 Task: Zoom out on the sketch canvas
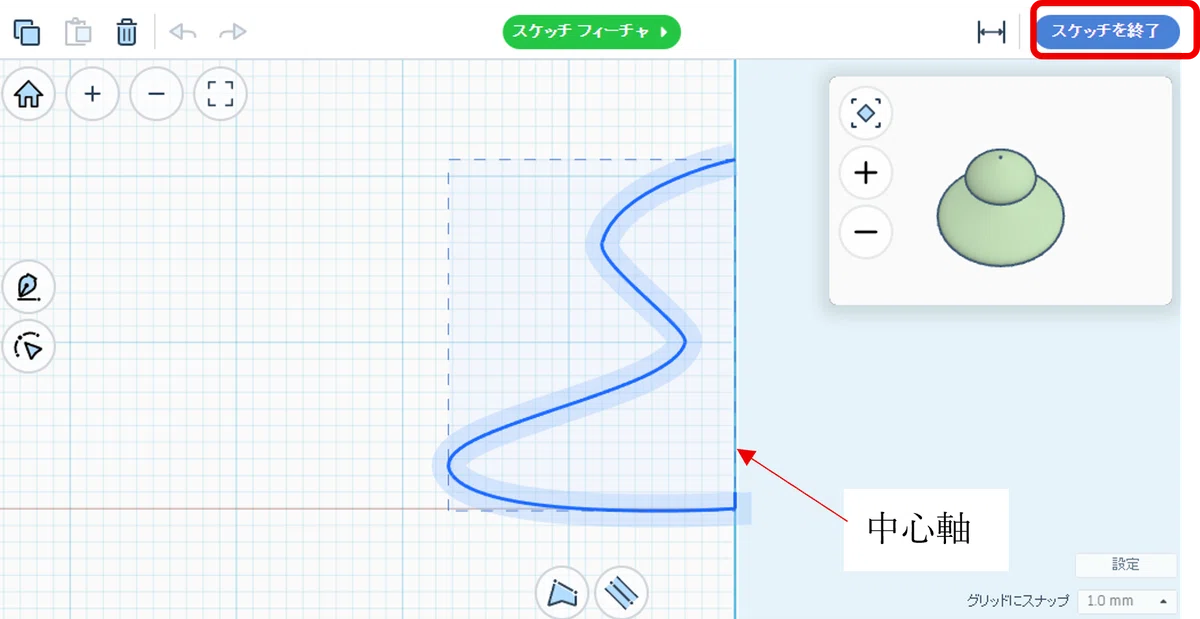pos(156,94)
